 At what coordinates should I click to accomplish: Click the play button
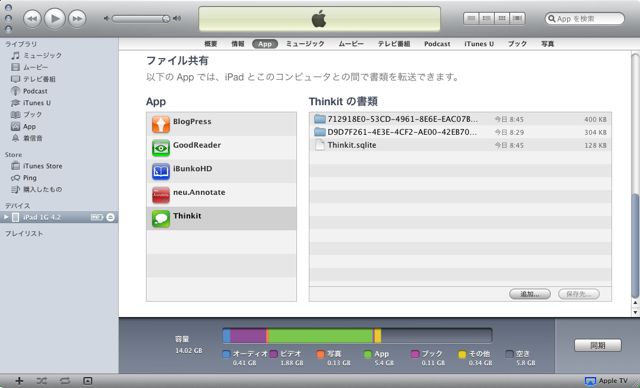tap(55, 18)
